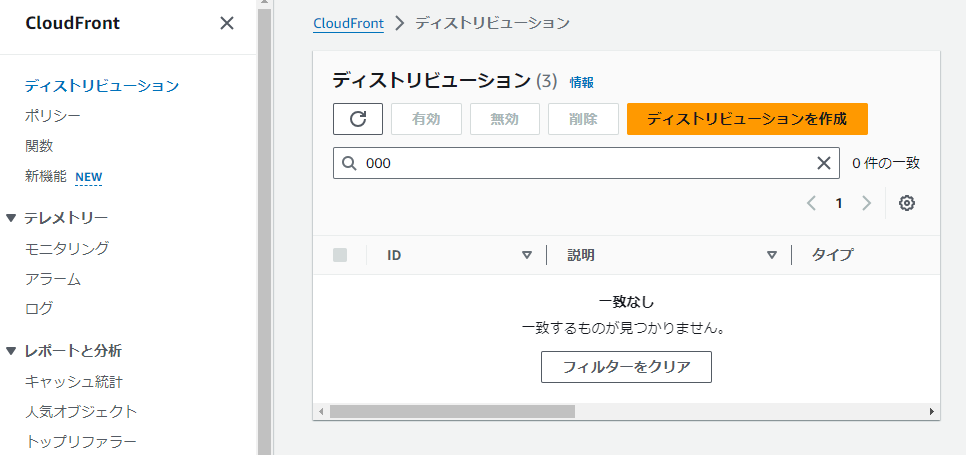The height and width of the screenshot is (455, 966).
Task: Collapse the レポートと分析 section
Action: tap(10, 351)
